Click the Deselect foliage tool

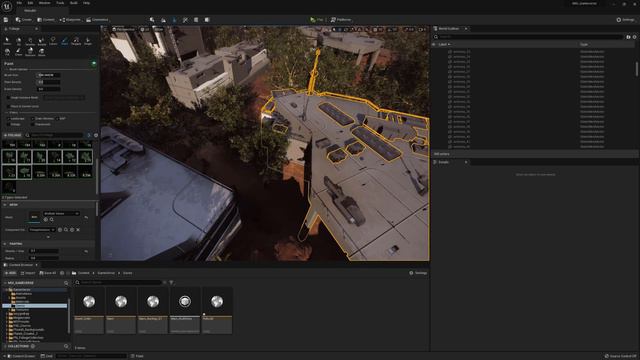click(x=30, y=41)
